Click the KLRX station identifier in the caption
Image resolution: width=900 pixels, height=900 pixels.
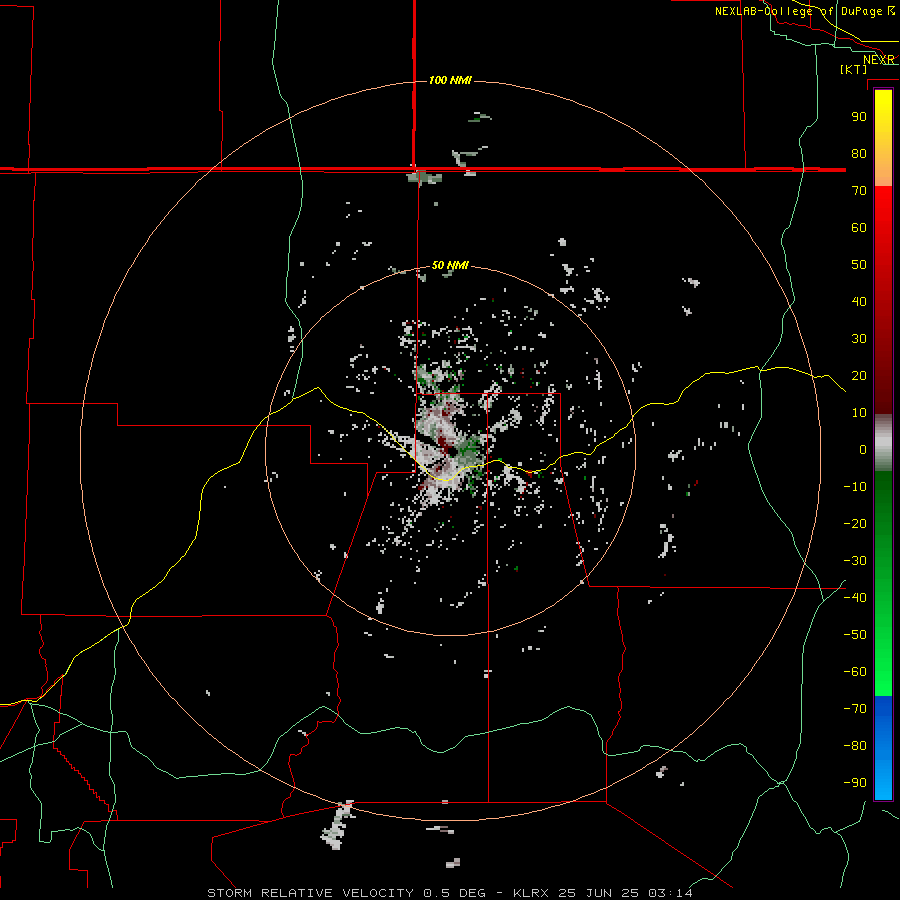click(531, 893)
